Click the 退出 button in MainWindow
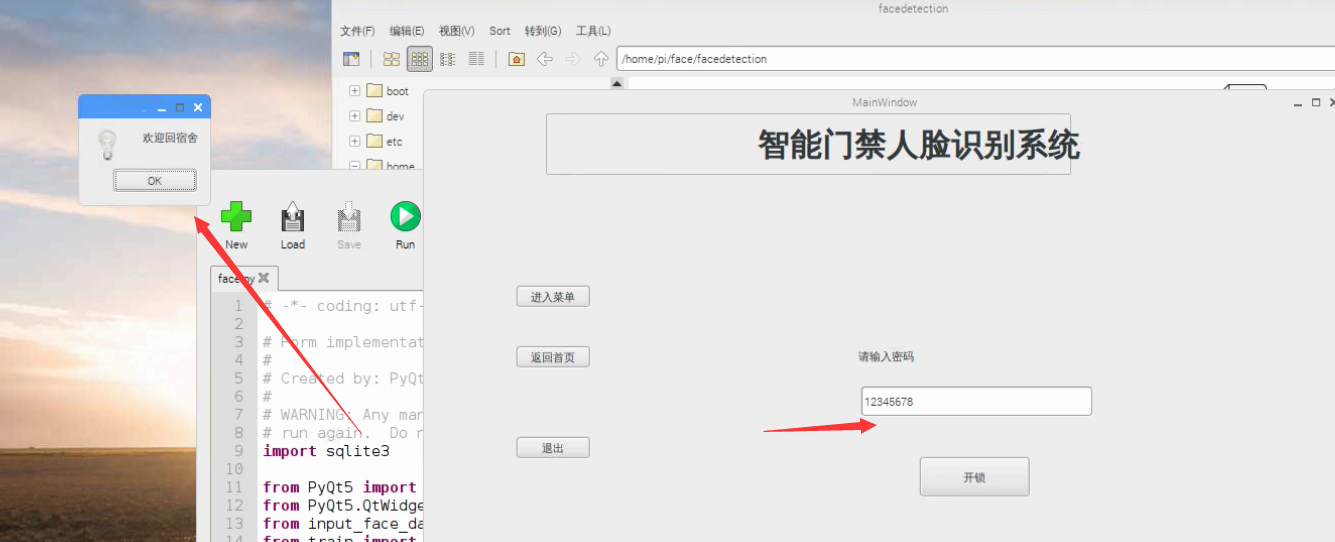 click(553, 448)
